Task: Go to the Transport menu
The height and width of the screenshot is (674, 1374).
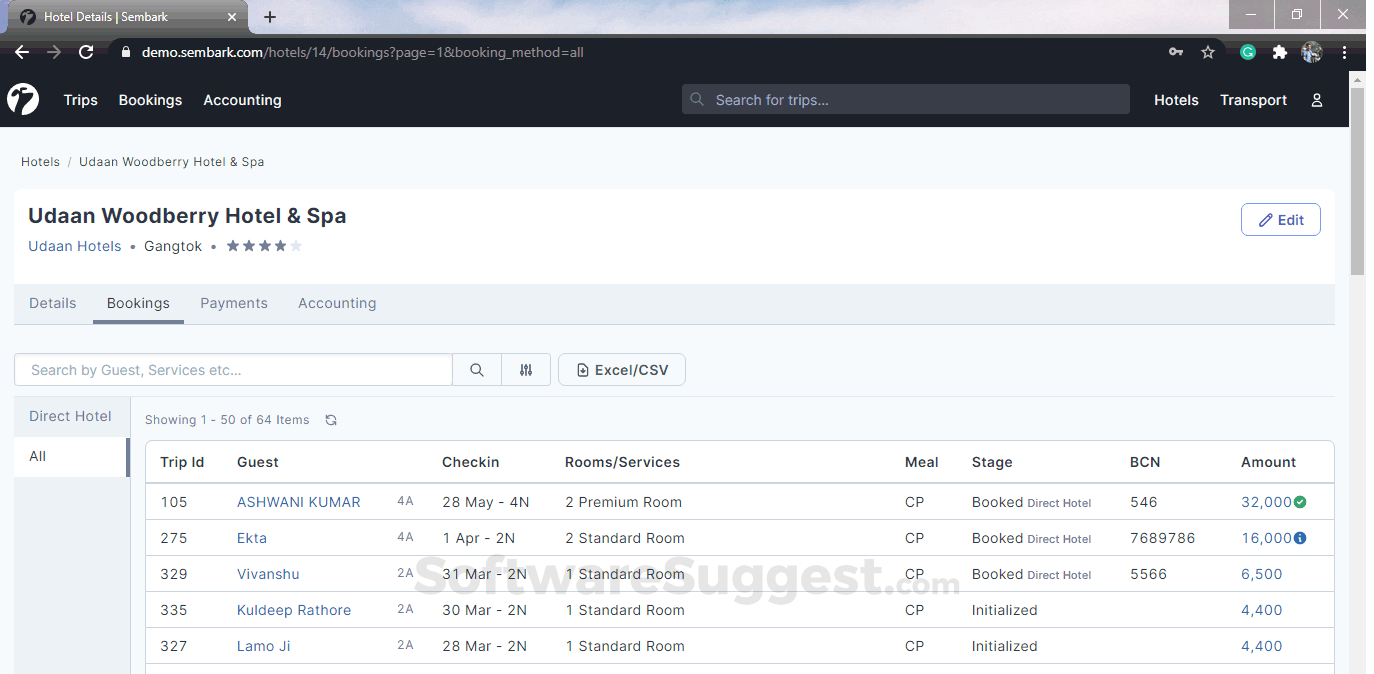Action: [x=1253, y=99]
